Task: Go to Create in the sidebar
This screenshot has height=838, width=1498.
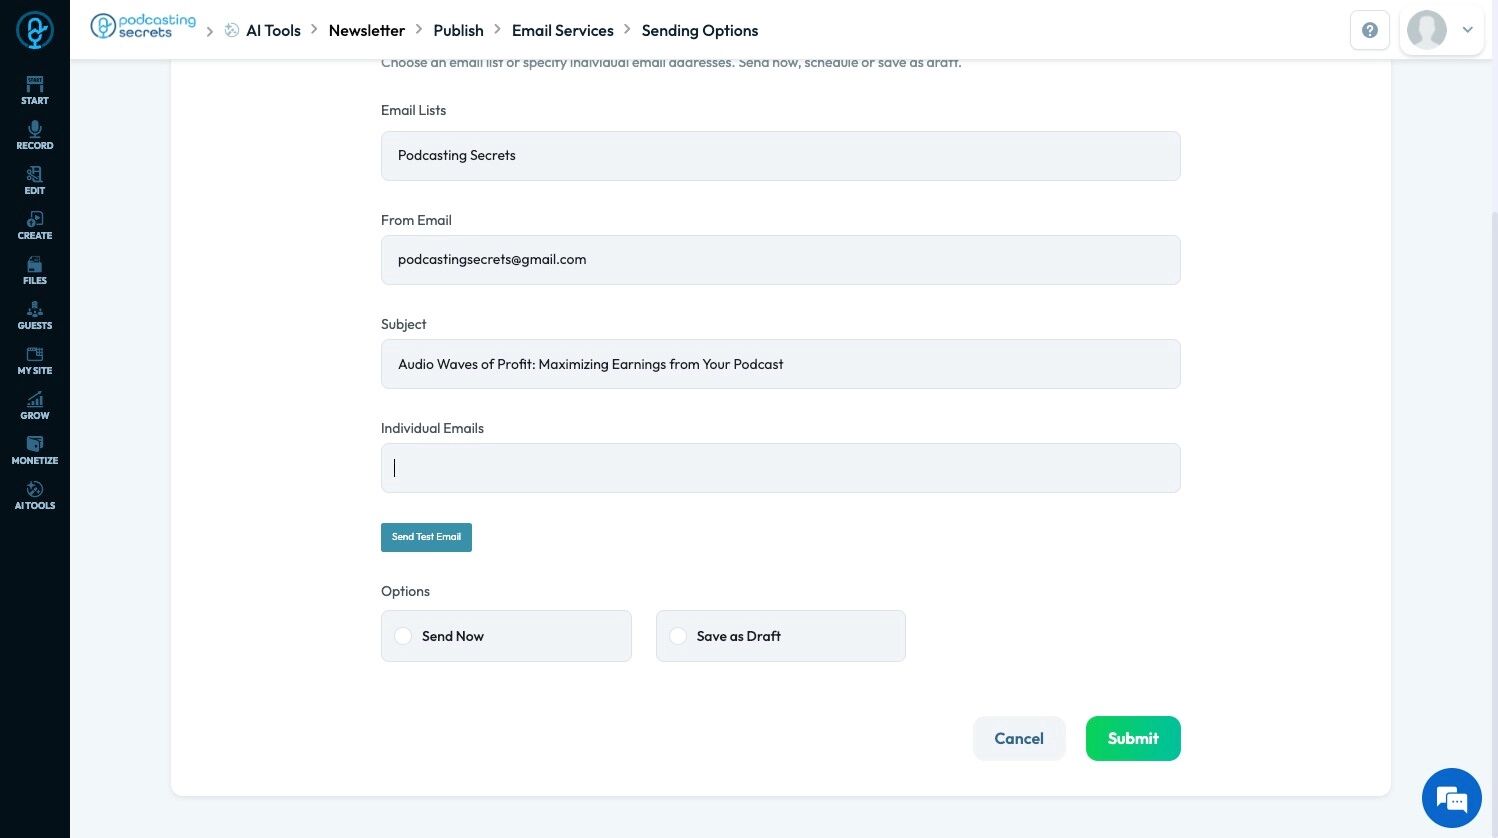Action: tap(35, 225)
